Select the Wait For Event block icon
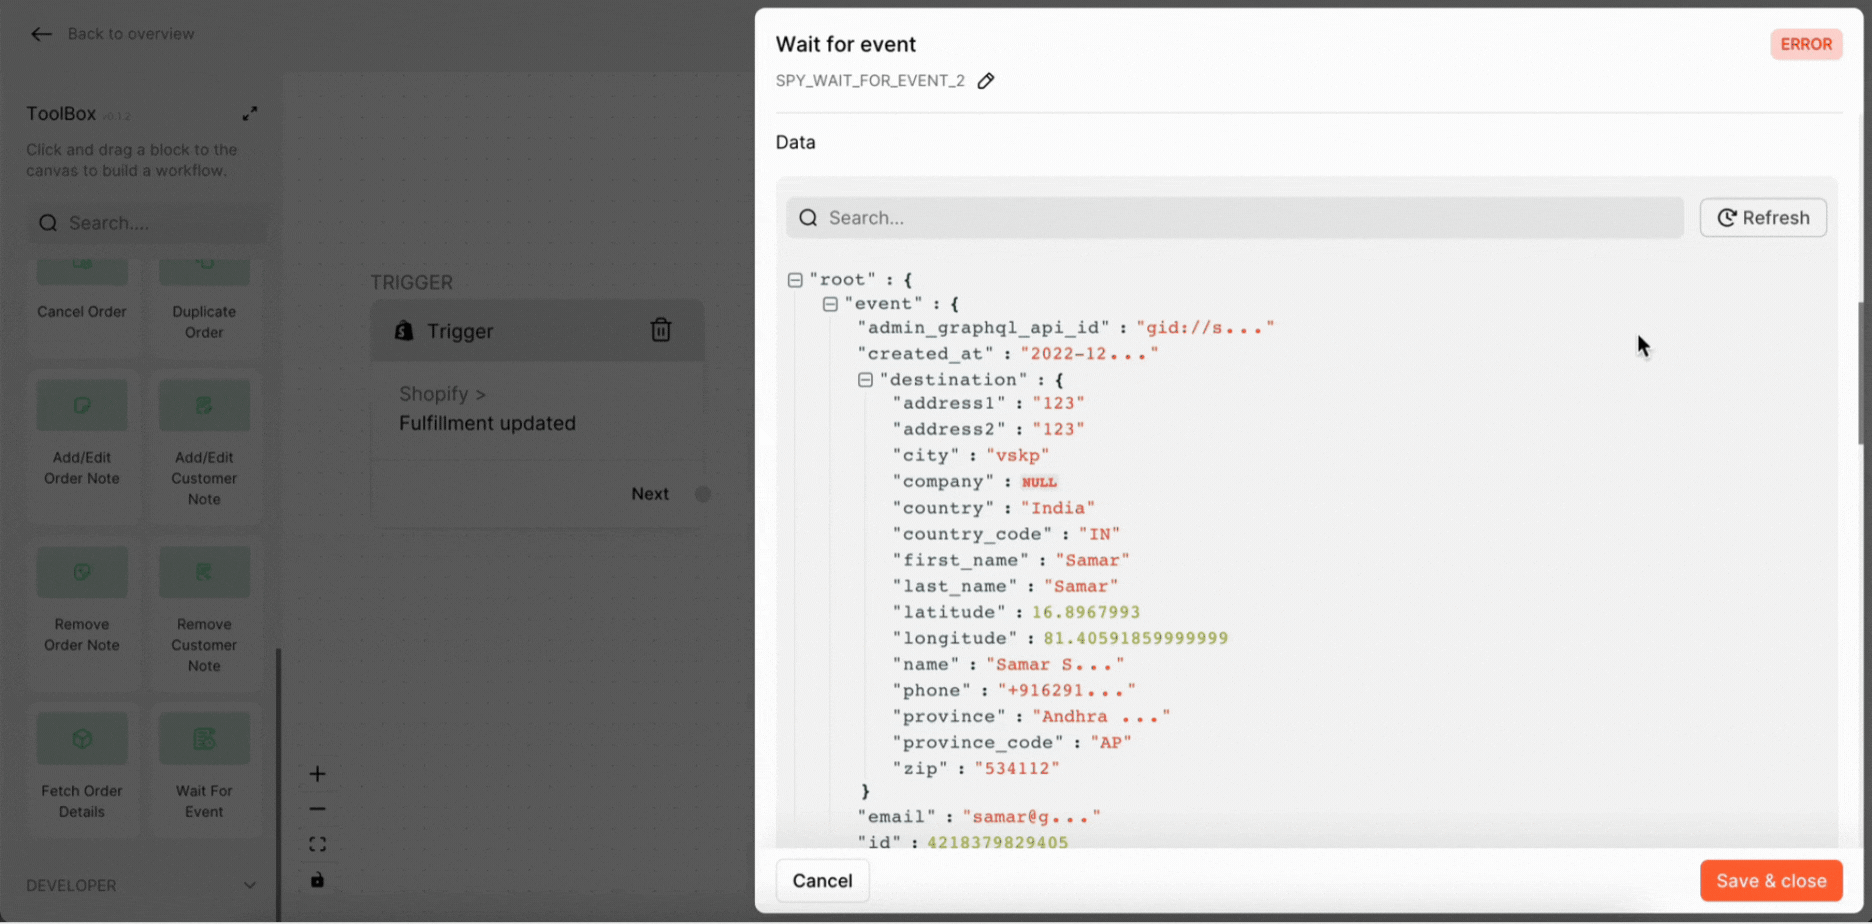Image resolution: width=1872 pixels, height=924 pixels. click(204, 738)
